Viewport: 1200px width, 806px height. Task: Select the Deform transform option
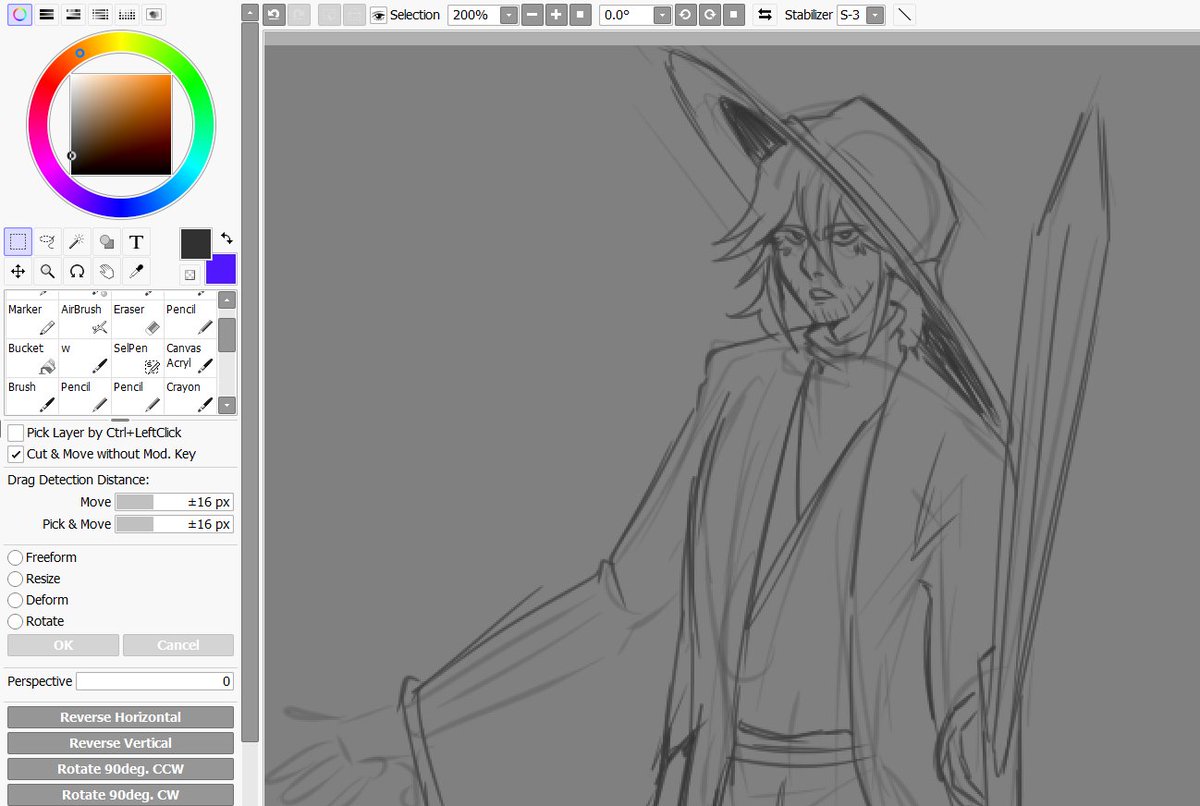pyautogui.click(x=15, y=600)
